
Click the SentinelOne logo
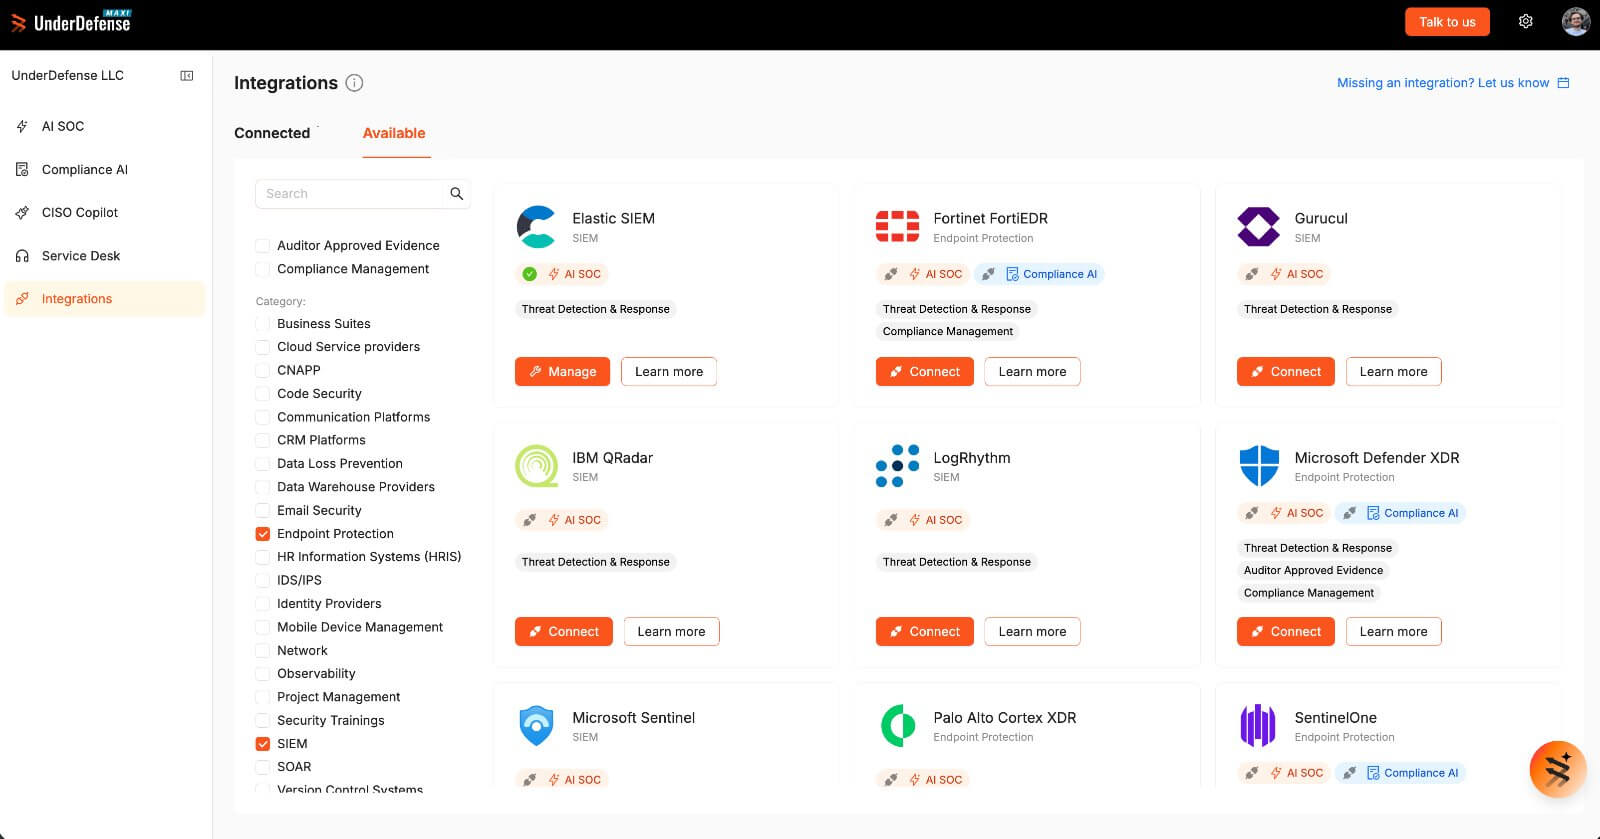[x=1258, y=726]
